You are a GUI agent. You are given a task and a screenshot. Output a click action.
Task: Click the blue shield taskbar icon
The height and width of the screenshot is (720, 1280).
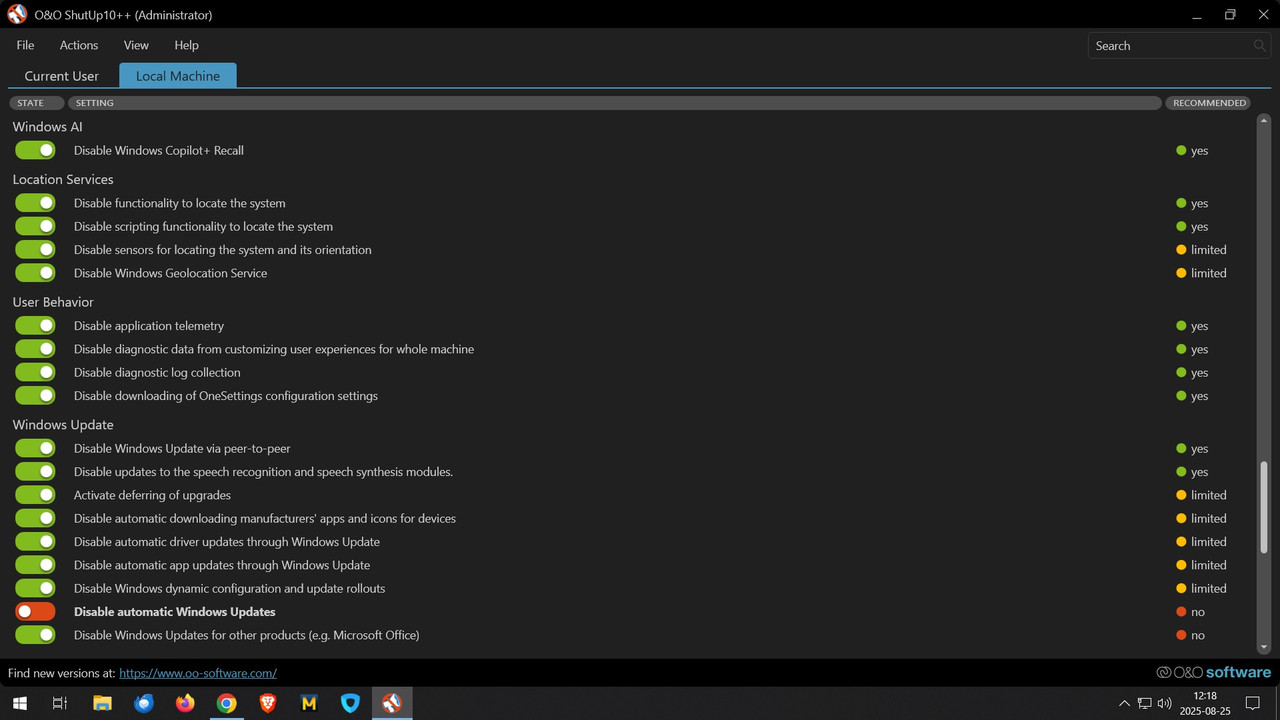coord(350,703)
